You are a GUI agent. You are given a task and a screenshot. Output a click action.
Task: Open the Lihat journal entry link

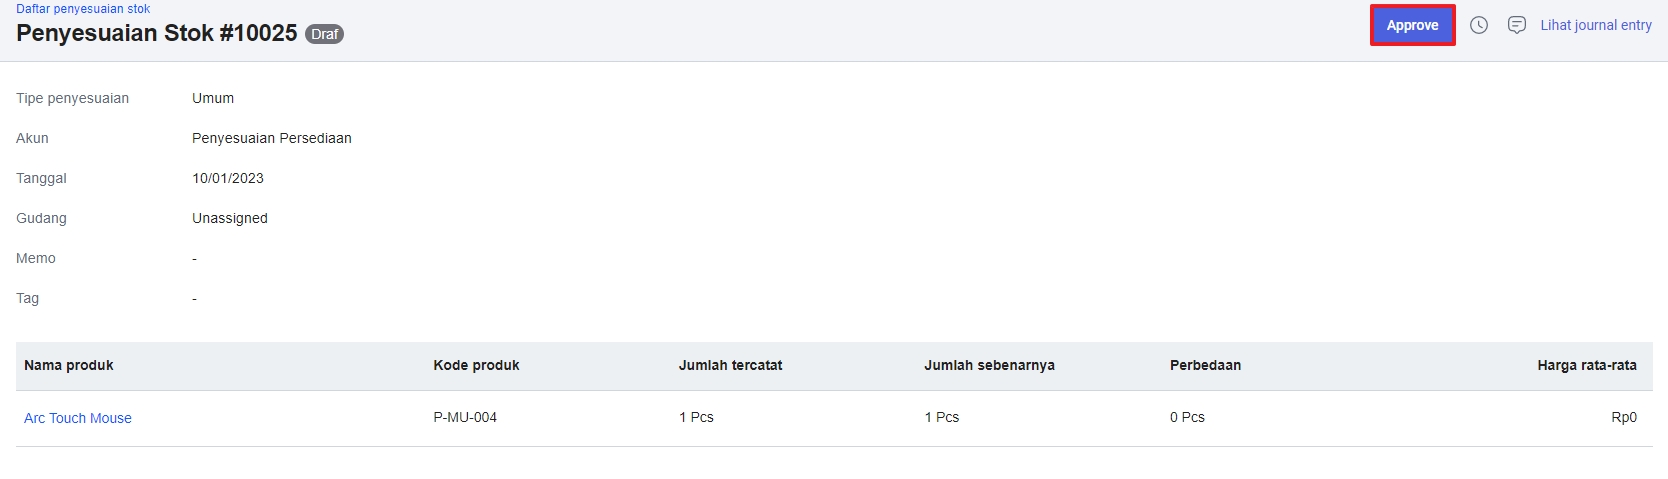coord(1596,26)
